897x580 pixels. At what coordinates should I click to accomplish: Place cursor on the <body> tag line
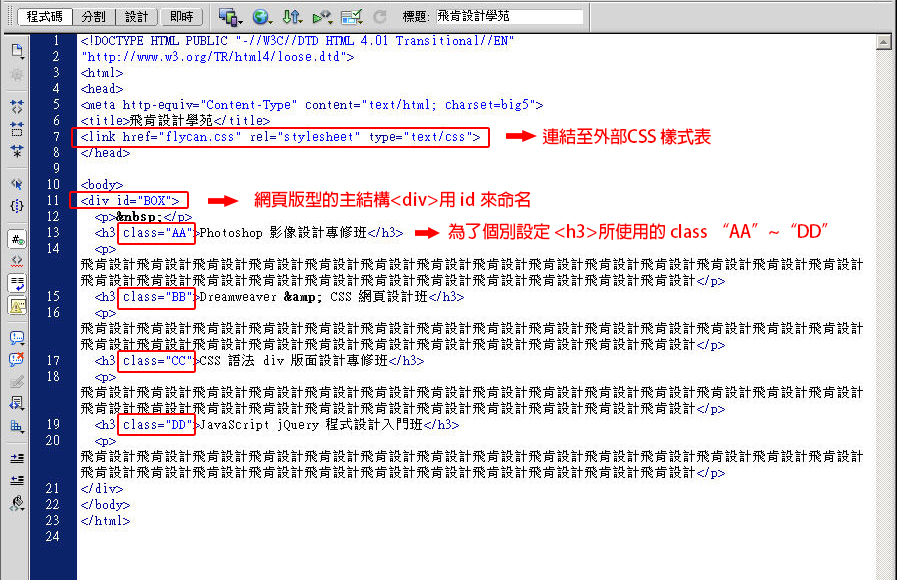(102, 185)
